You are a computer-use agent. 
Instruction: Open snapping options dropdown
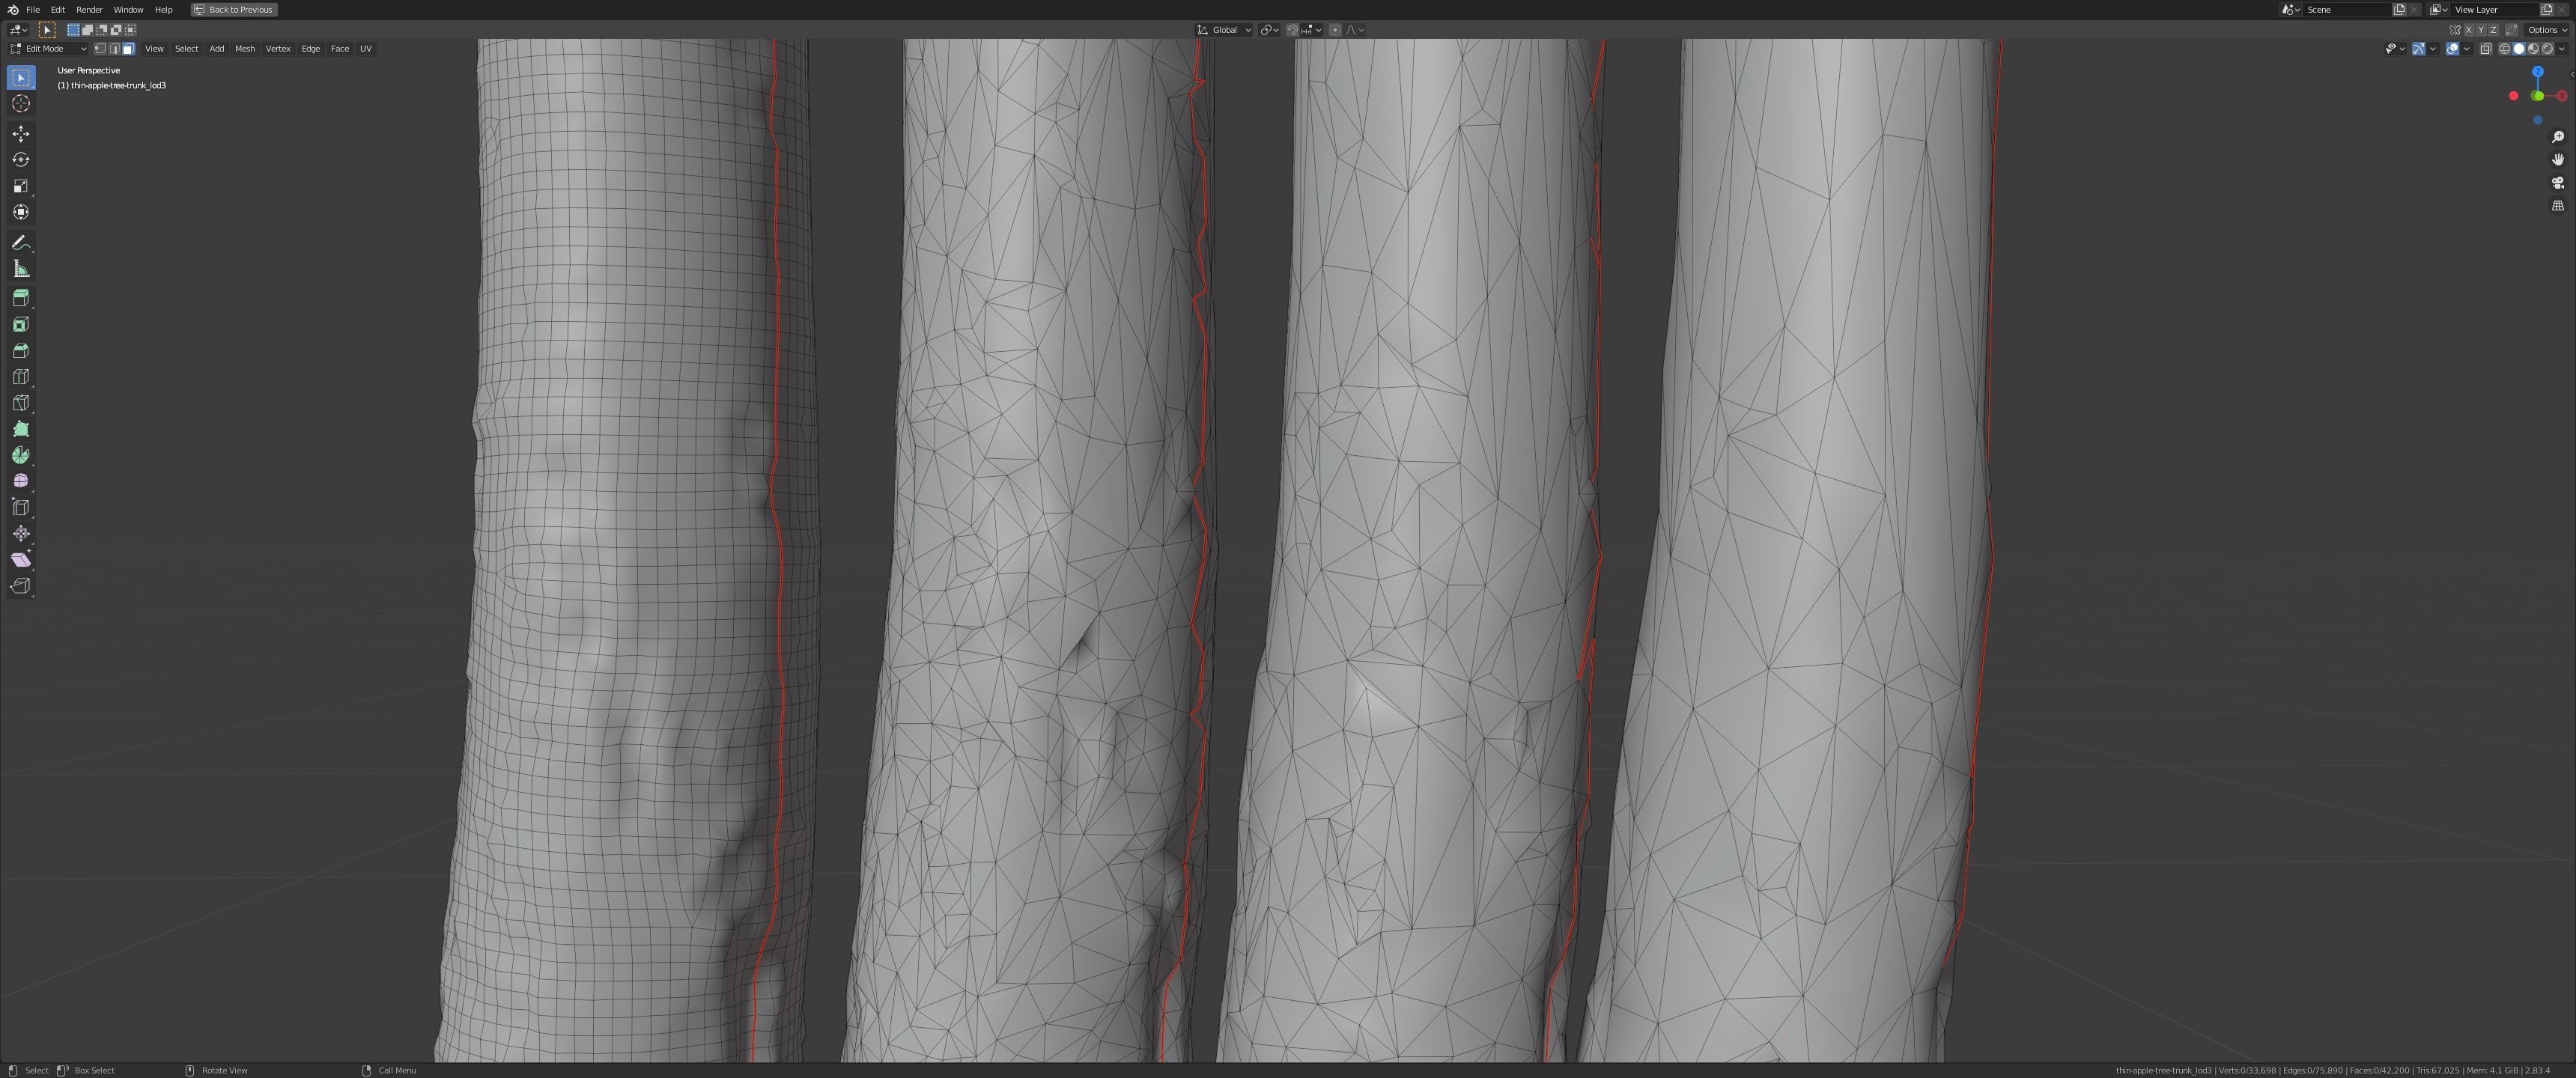coord(1311,30)
